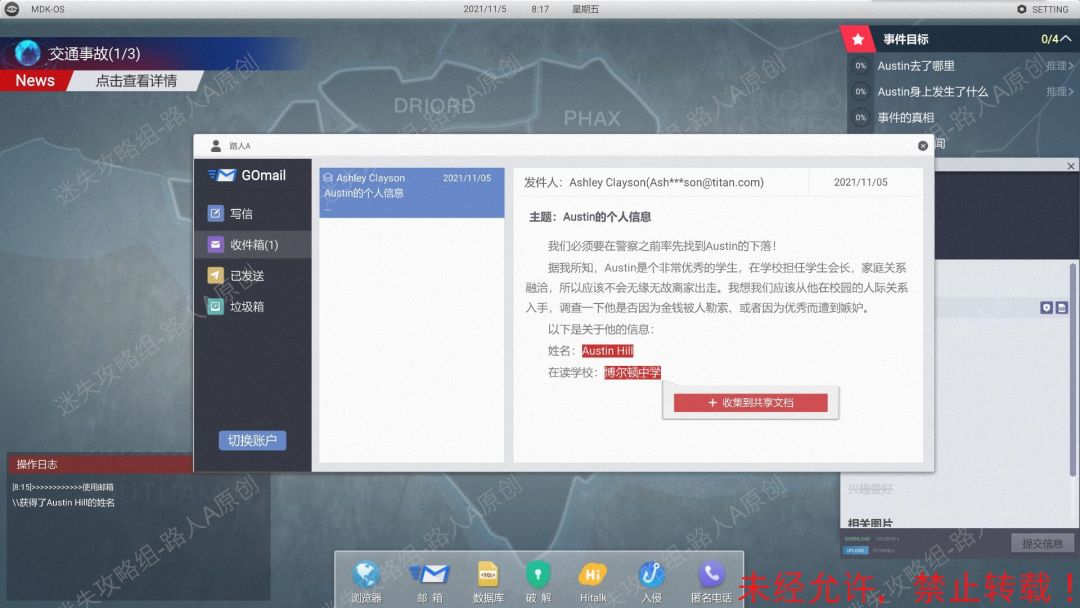Screen dimensions: 1080x608
Task: Click the 操作日志 log header
Action: 100,464
